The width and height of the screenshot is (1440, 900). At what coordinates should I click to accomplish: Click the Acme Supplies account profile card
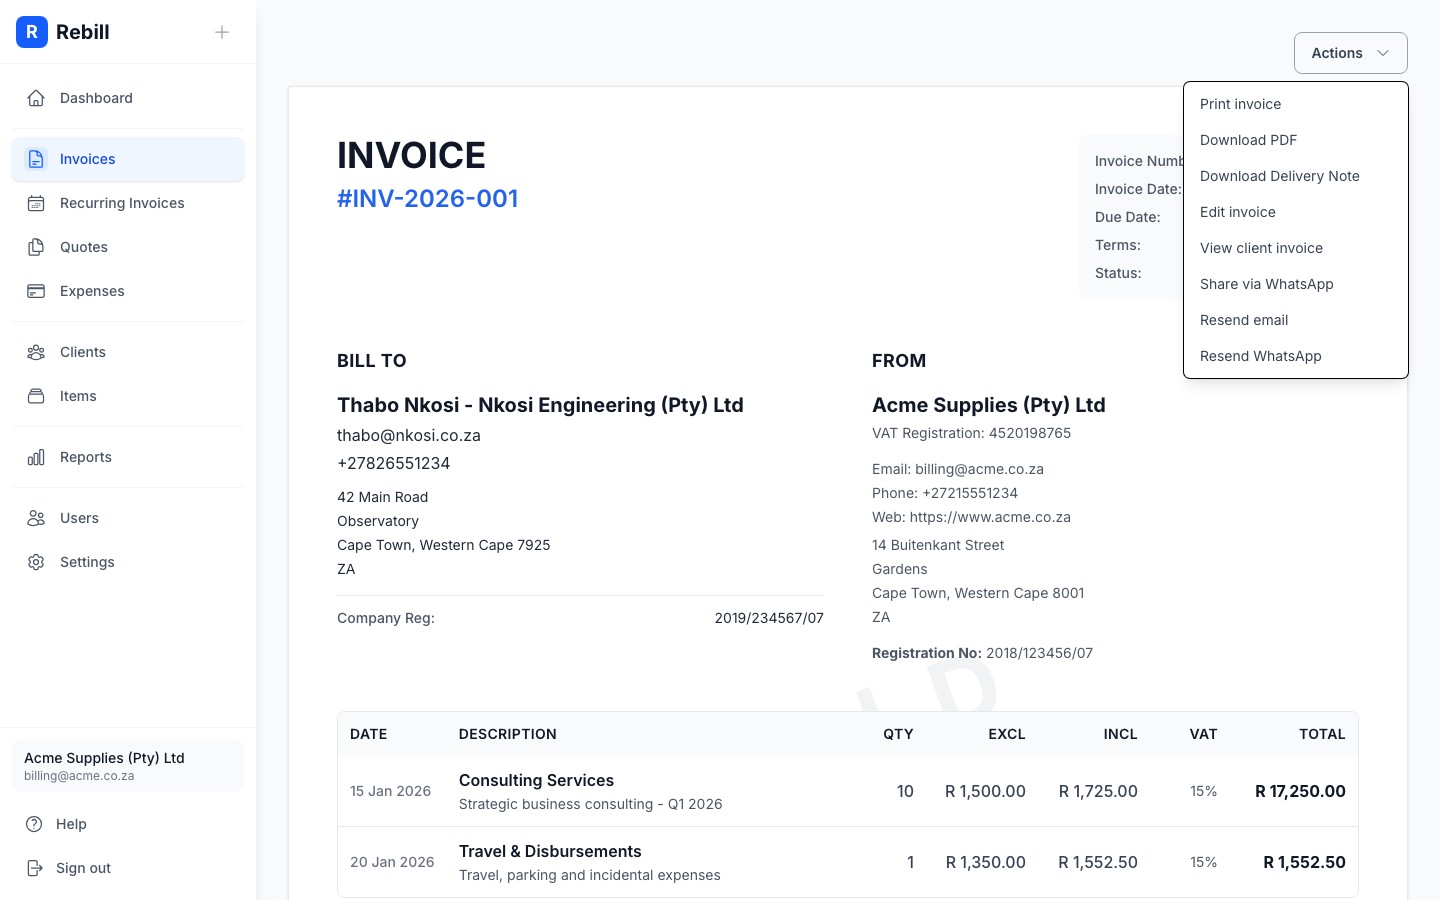pyautogui.click(x=127, y=765)
